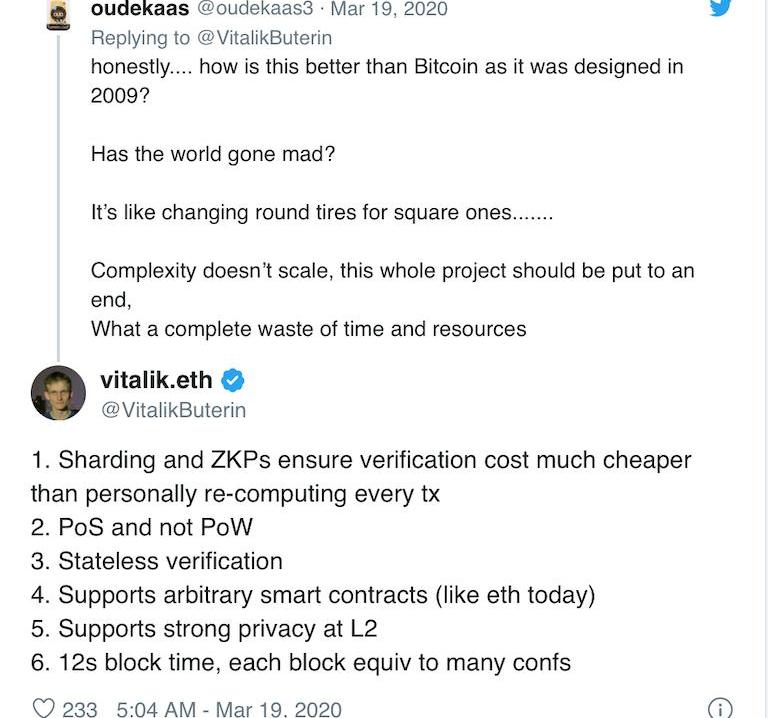The image size is (768, 718).
Task: Open the tweet info icon
Action: [719, 708]
